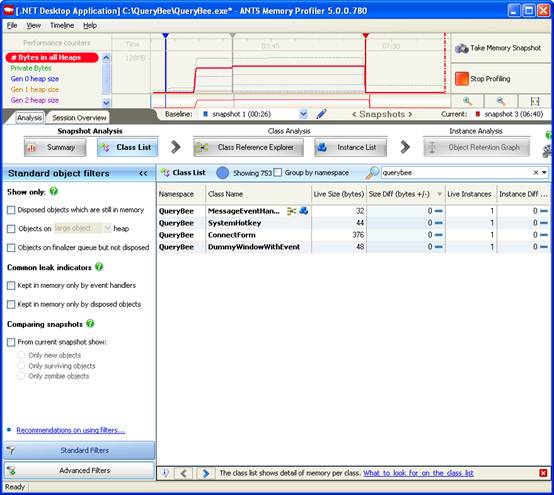Switch to the Analysis tab
Image resolution: width=554 pixels, height=495 pixels.
(29, 118)
